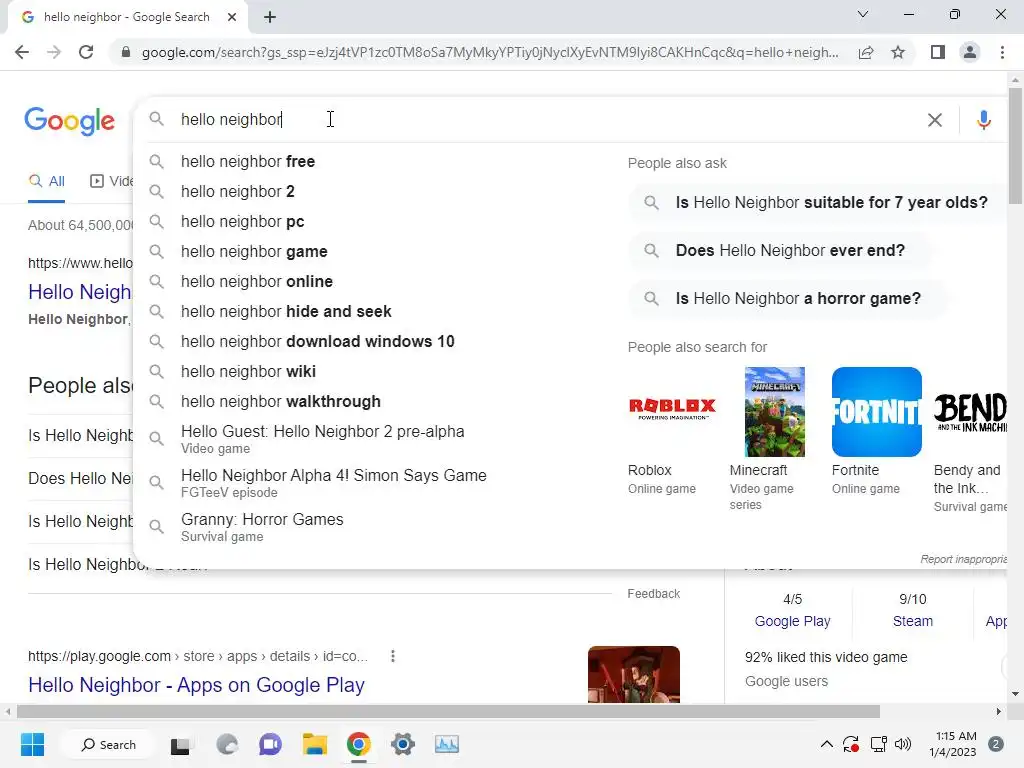
Task: Show hidden tray icons chevron
Action: [826, 744]
